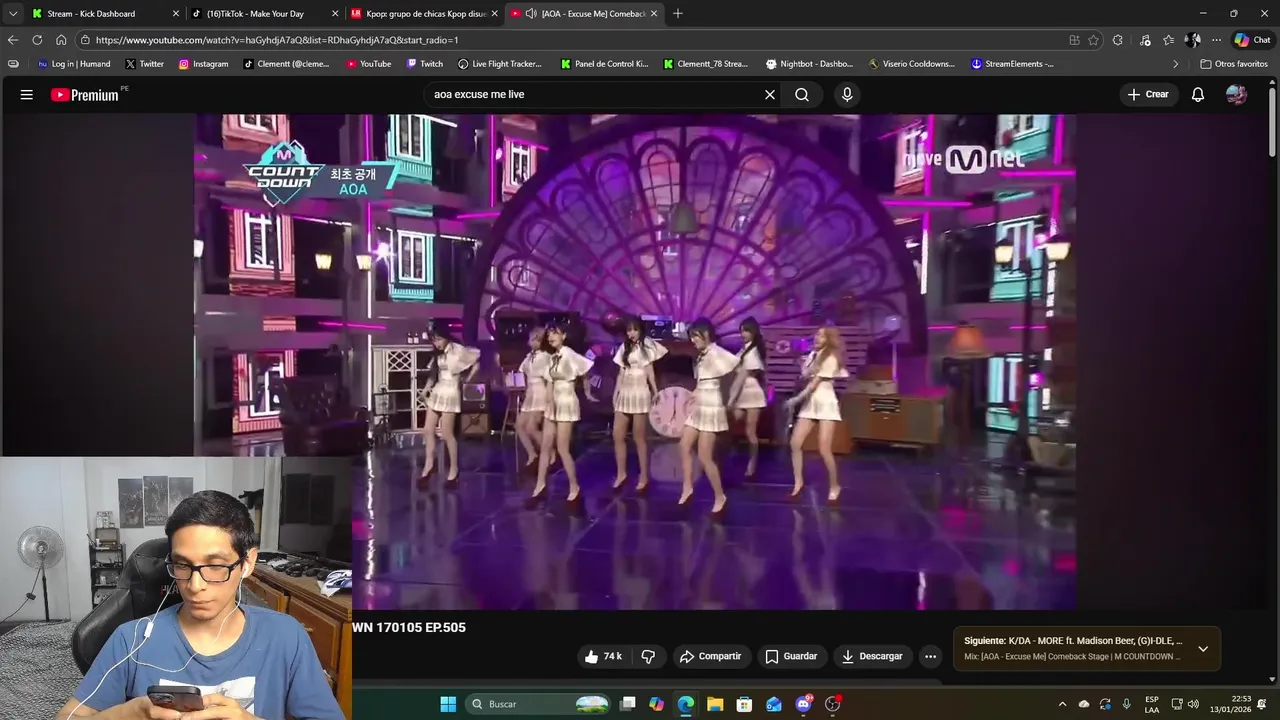Close the AOA - Excuse Me Comeback tab
Screen dimensions: 1280x720
(654, 14)
